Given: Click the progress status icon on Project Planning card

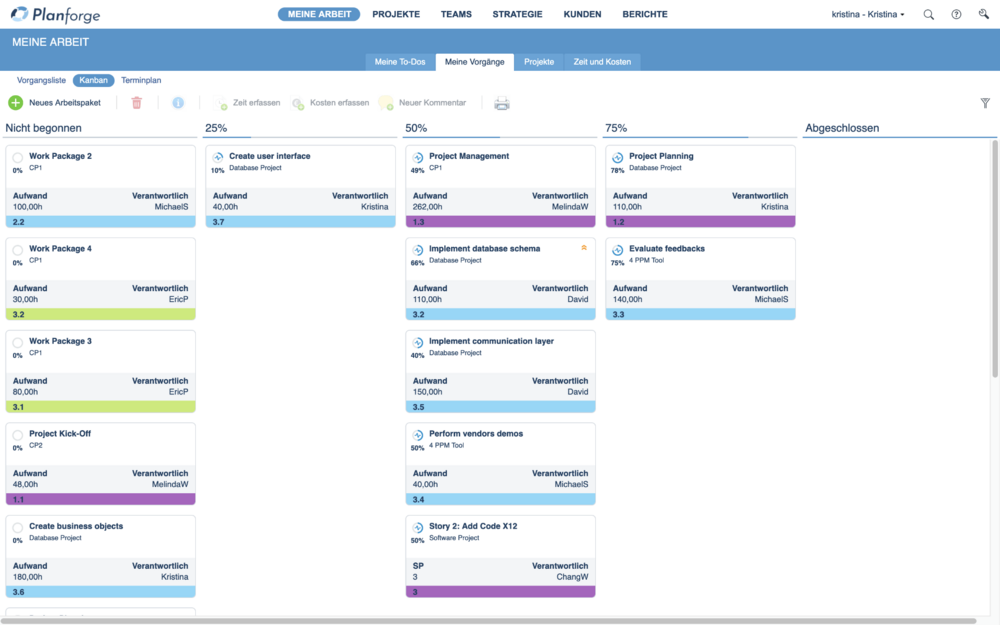Looking at the screenshot, I should 618,157.
